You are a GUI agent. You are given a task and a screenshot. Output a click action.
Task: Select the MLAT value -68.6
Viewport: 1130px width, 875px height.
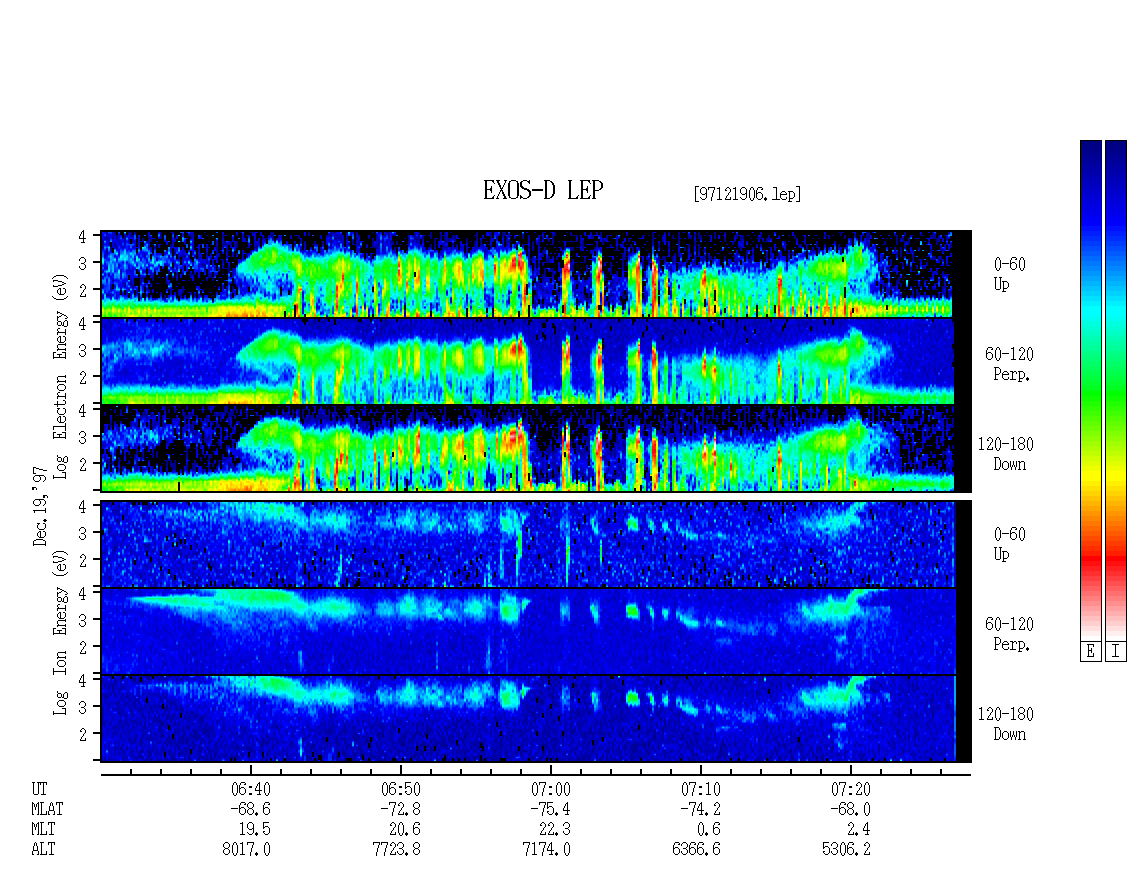point(251,809)
